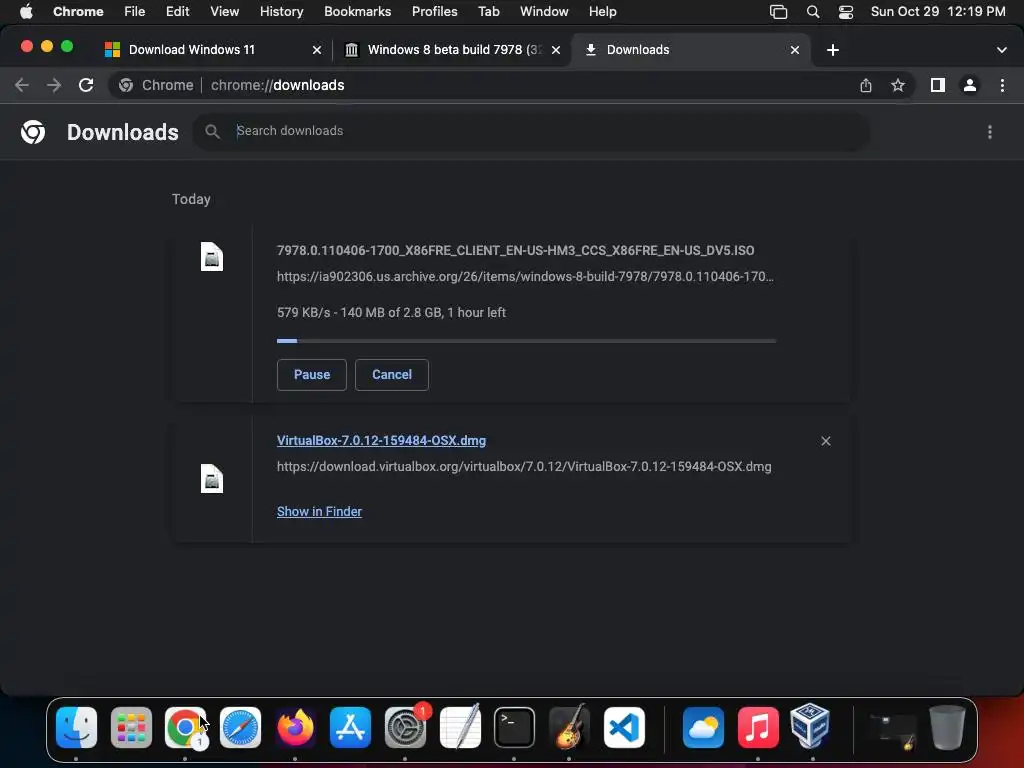This screenshot has height=768, width=1024.
Task: Close the Downloads tab
Action: pos(795,50)
